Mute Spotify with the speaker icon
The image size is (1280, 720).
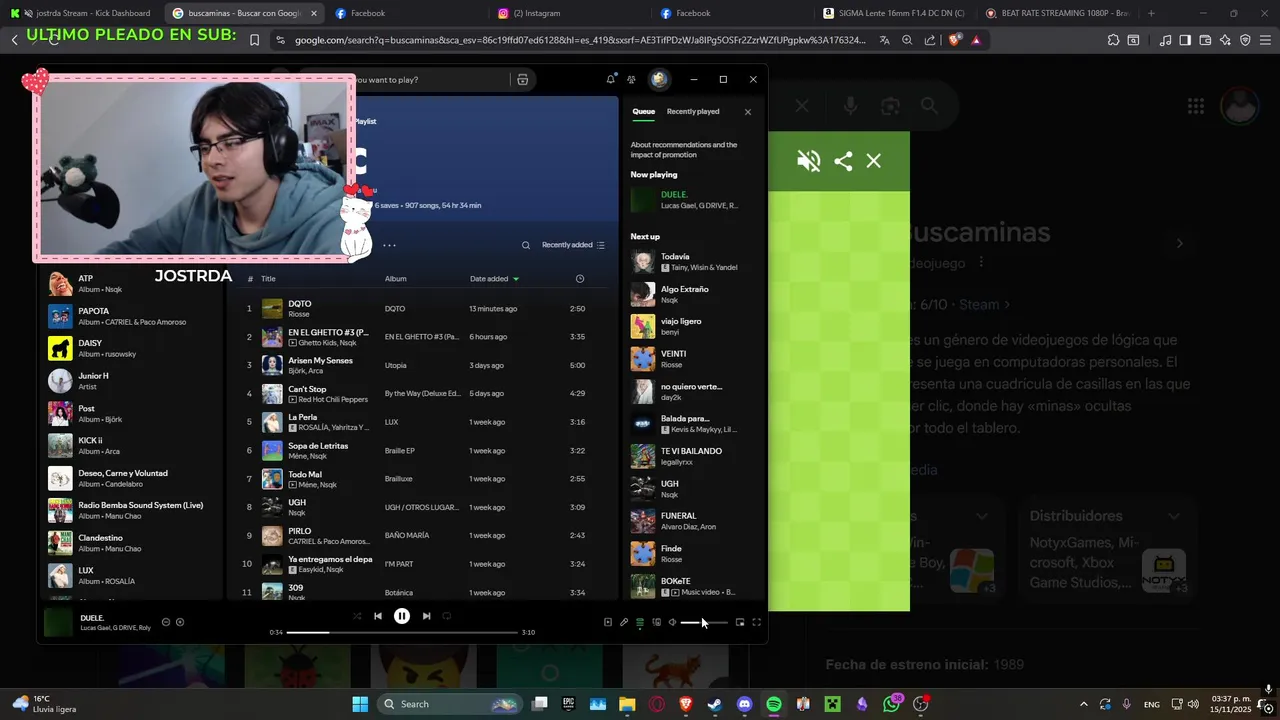[672, 622]
